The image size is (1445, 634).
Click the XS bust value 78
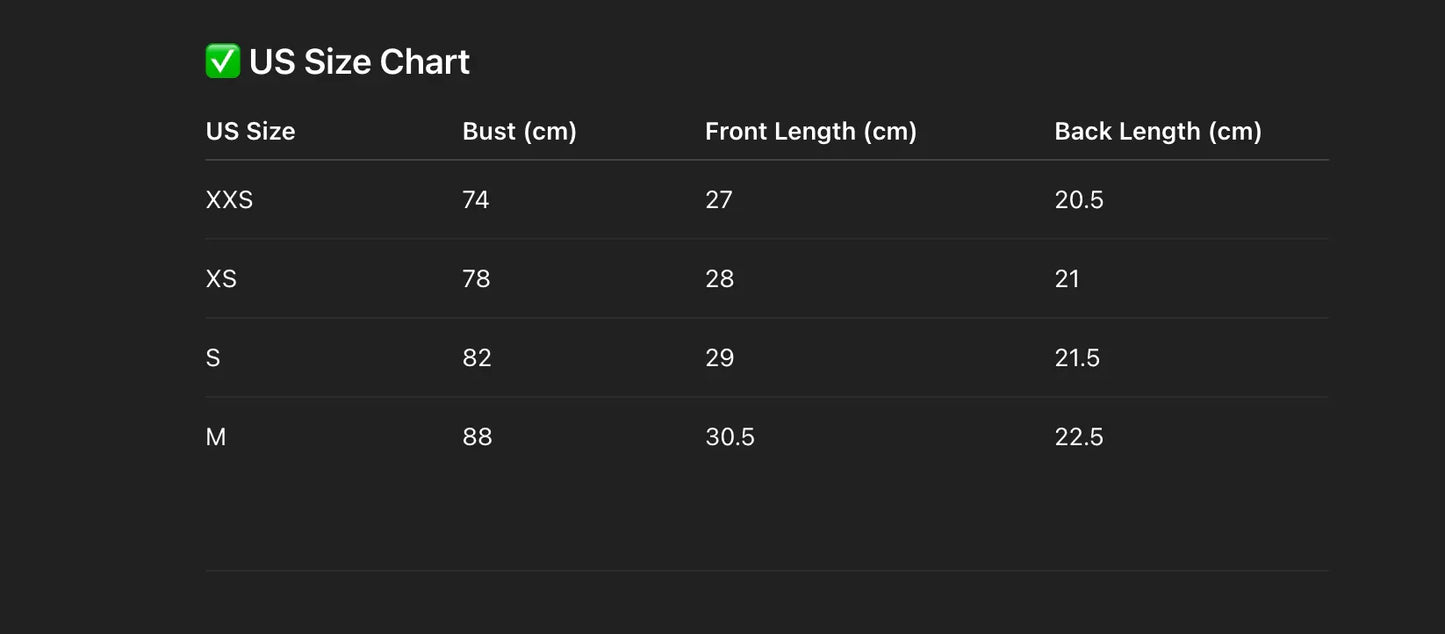[x=476, y=279]
